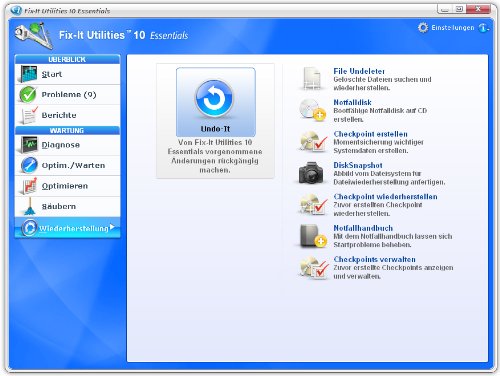Click the Checkpoint erstellen disc icon
This screenshot has height=376, width=500.
point(313,141)
